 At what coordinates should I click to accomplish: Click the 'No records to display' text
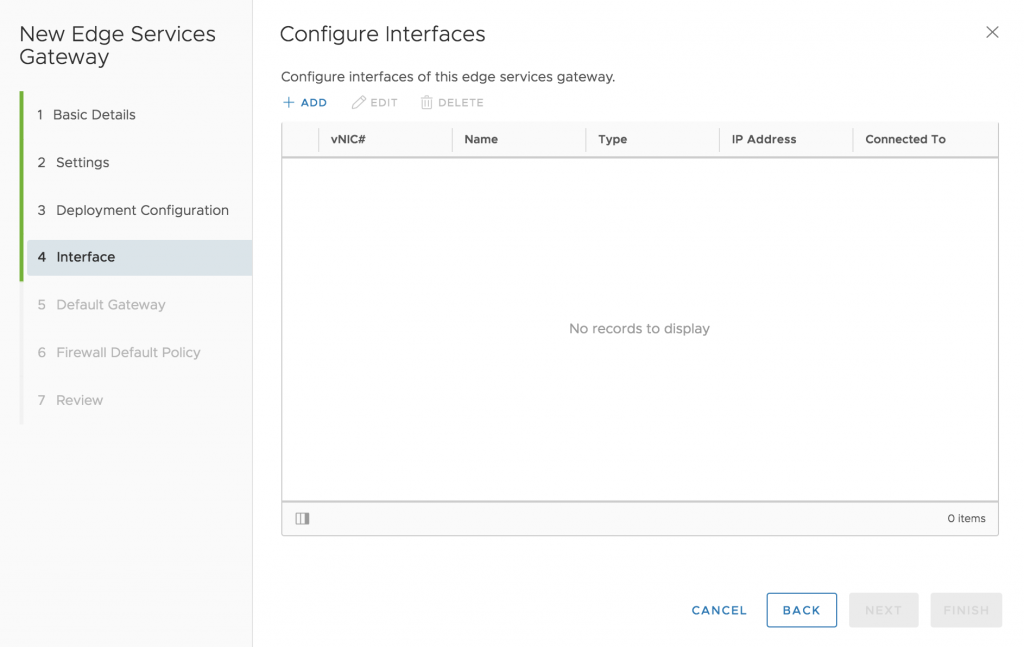639,328
